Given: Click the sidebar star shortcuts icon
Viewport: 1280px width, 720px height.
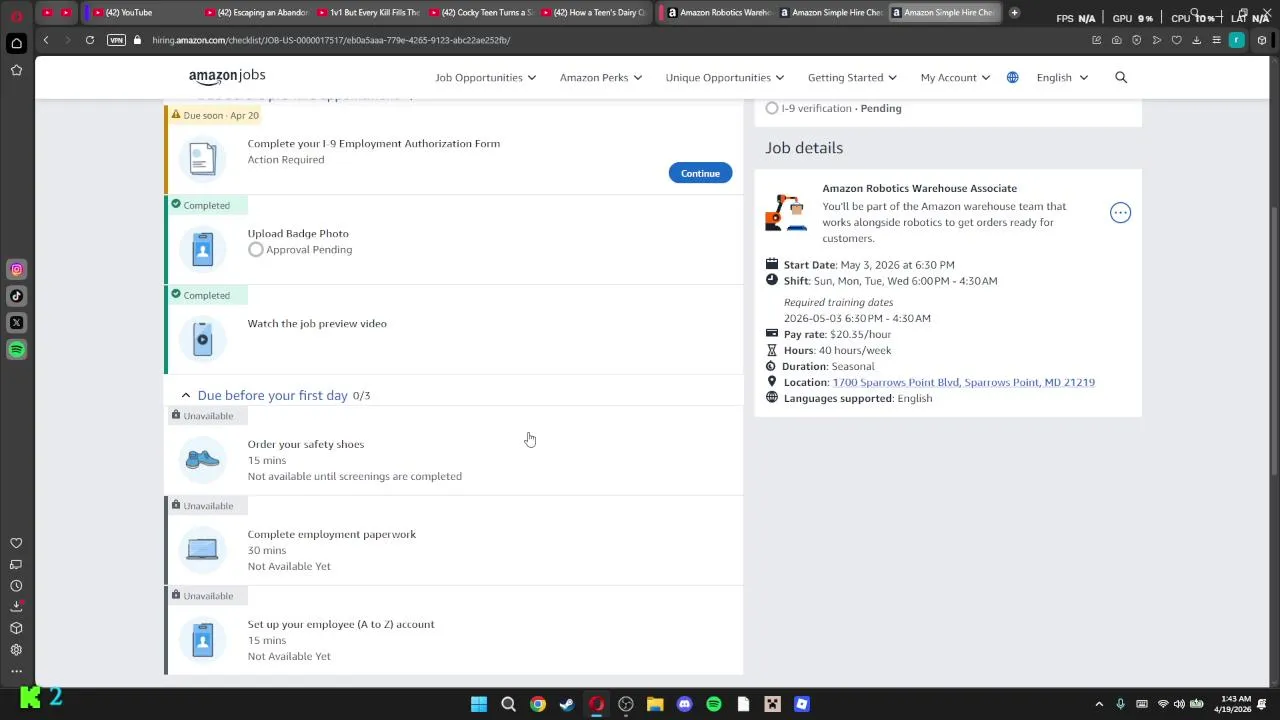Looking at the screenshot, I should coord(16,70).
